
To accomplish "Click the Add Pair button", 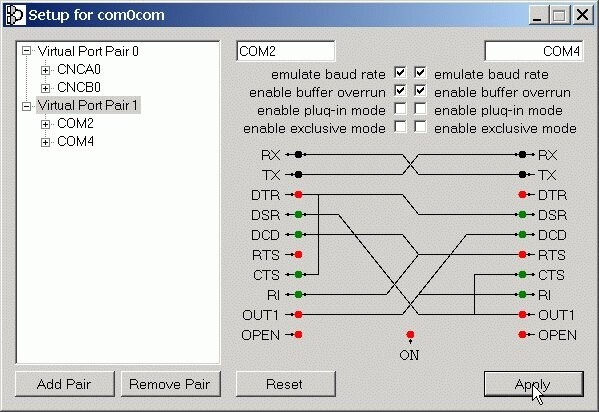I will 65,384.
